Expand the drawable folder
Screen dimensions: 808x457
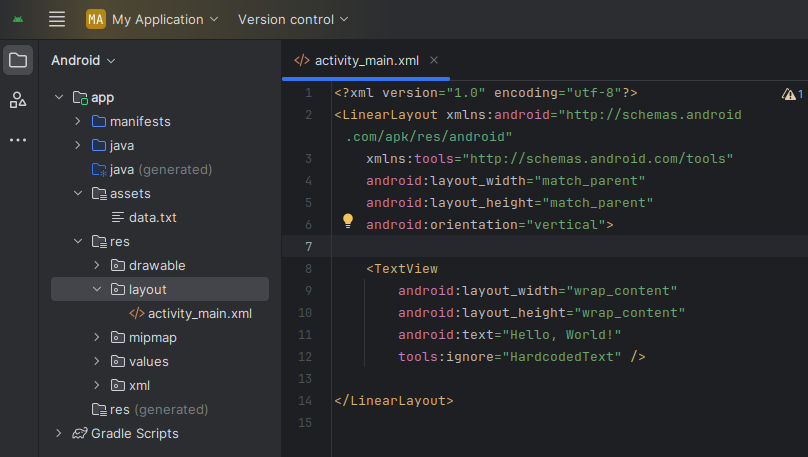[x=97, y=265]
